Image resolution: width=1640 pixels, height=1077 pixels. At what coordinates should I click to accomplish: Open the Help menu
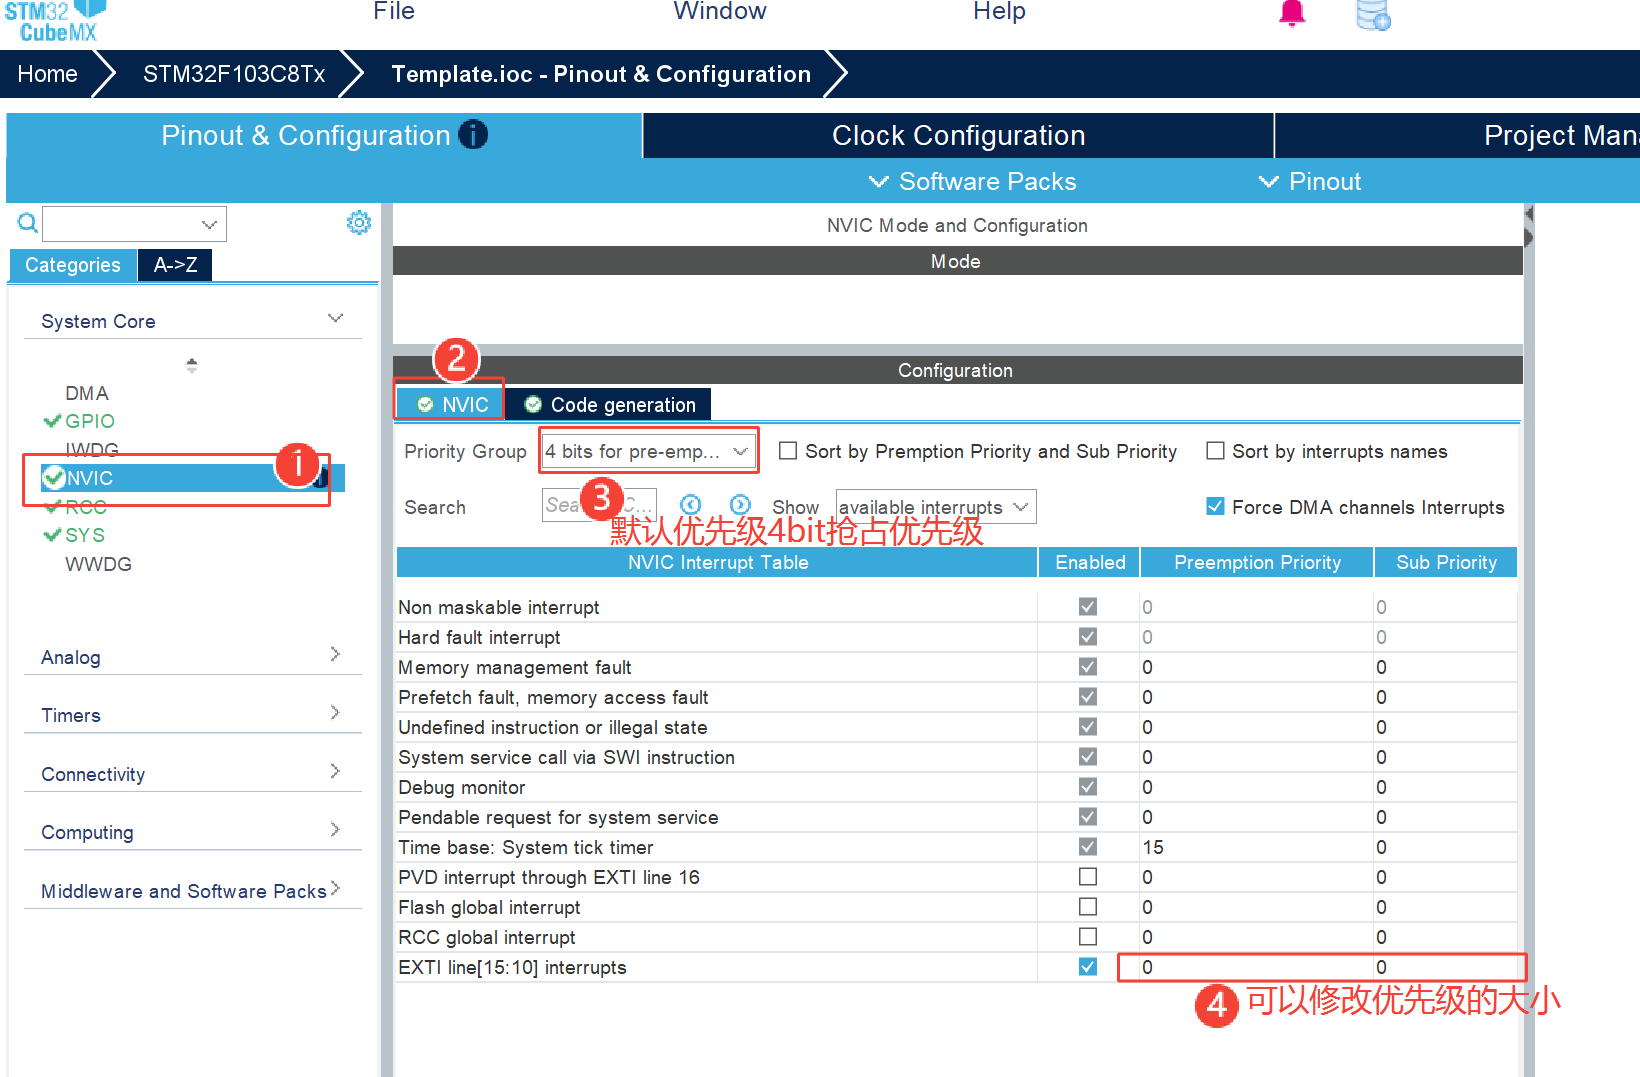click(x=999, y=11)
